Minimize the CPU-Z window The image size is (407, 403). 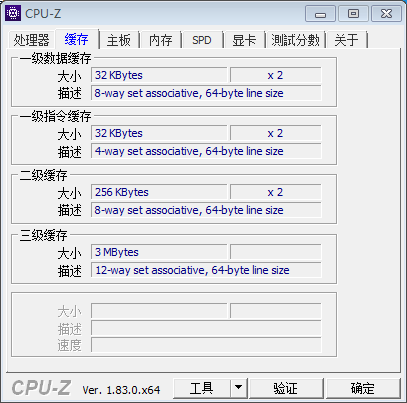click(320, 14)
